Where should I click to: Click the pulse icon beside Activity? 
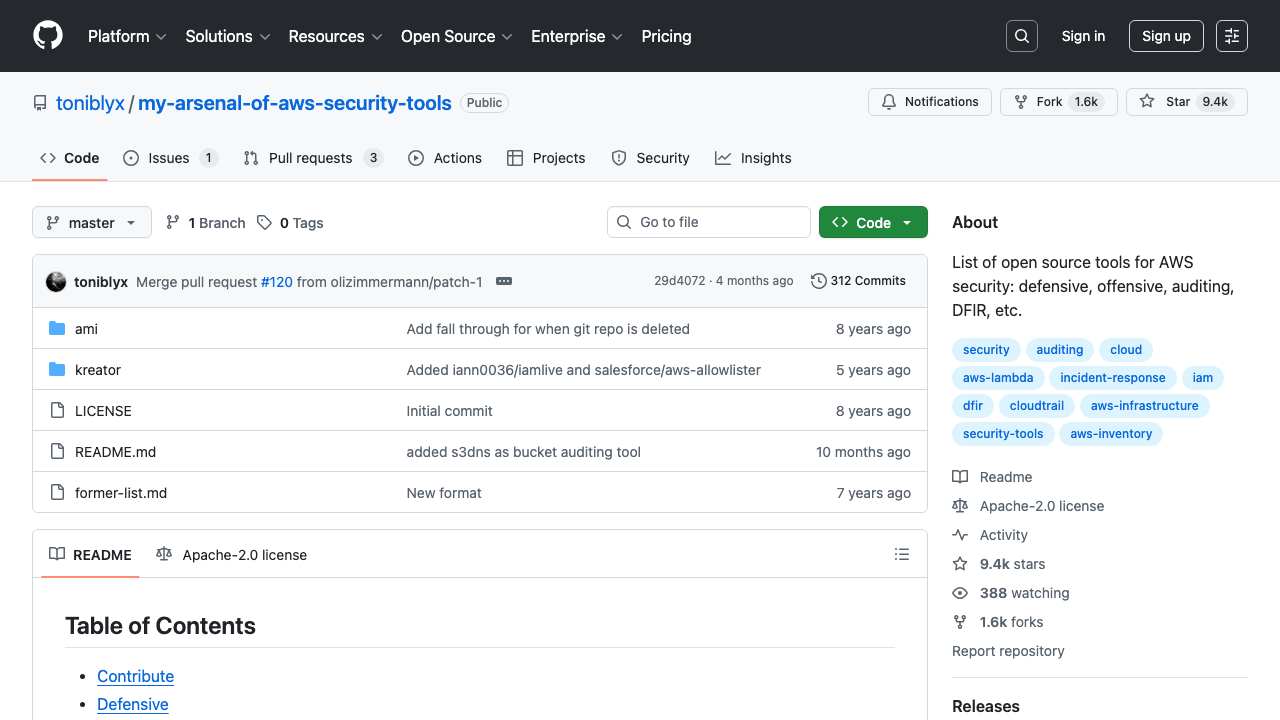pyautogui.click(x=960, y=535)
